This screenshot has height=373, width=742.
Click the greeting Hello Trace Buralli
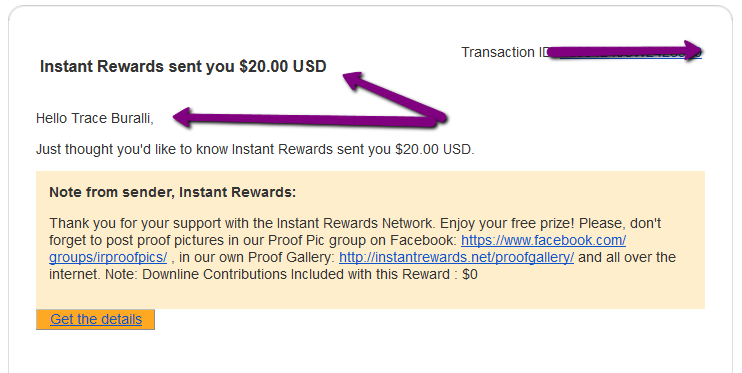point(95,118)
